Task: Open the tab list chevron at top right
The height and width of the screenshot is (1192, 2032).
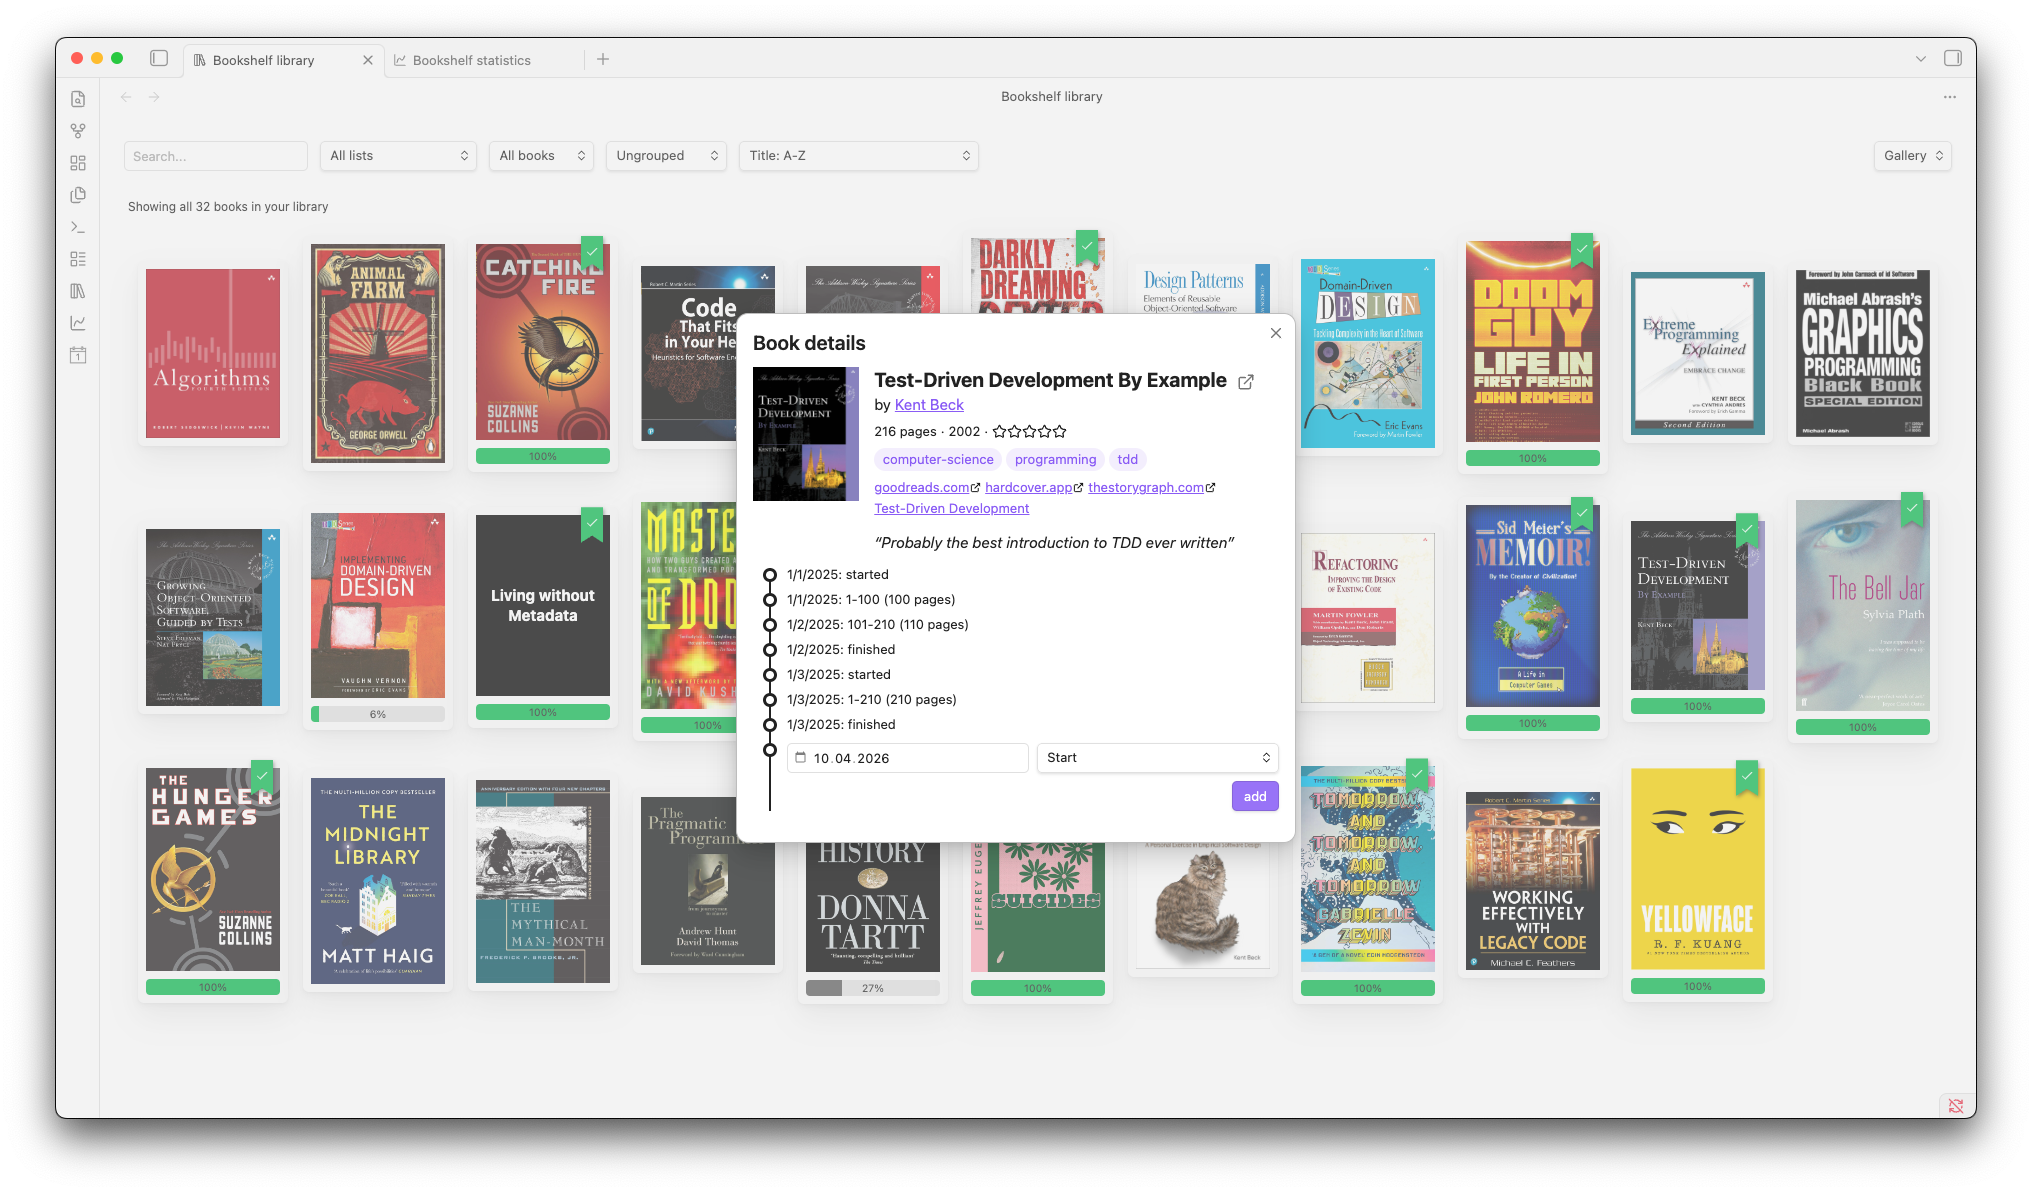Action: [1921, 59]
